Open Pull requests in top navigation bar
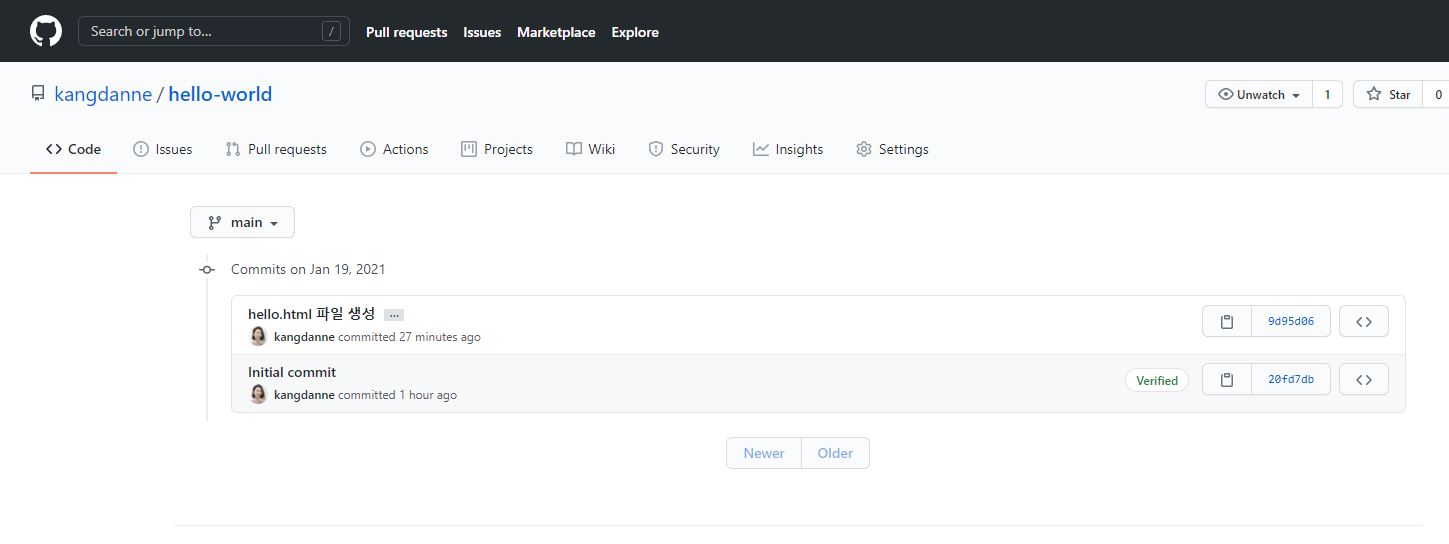 (406, 32)
